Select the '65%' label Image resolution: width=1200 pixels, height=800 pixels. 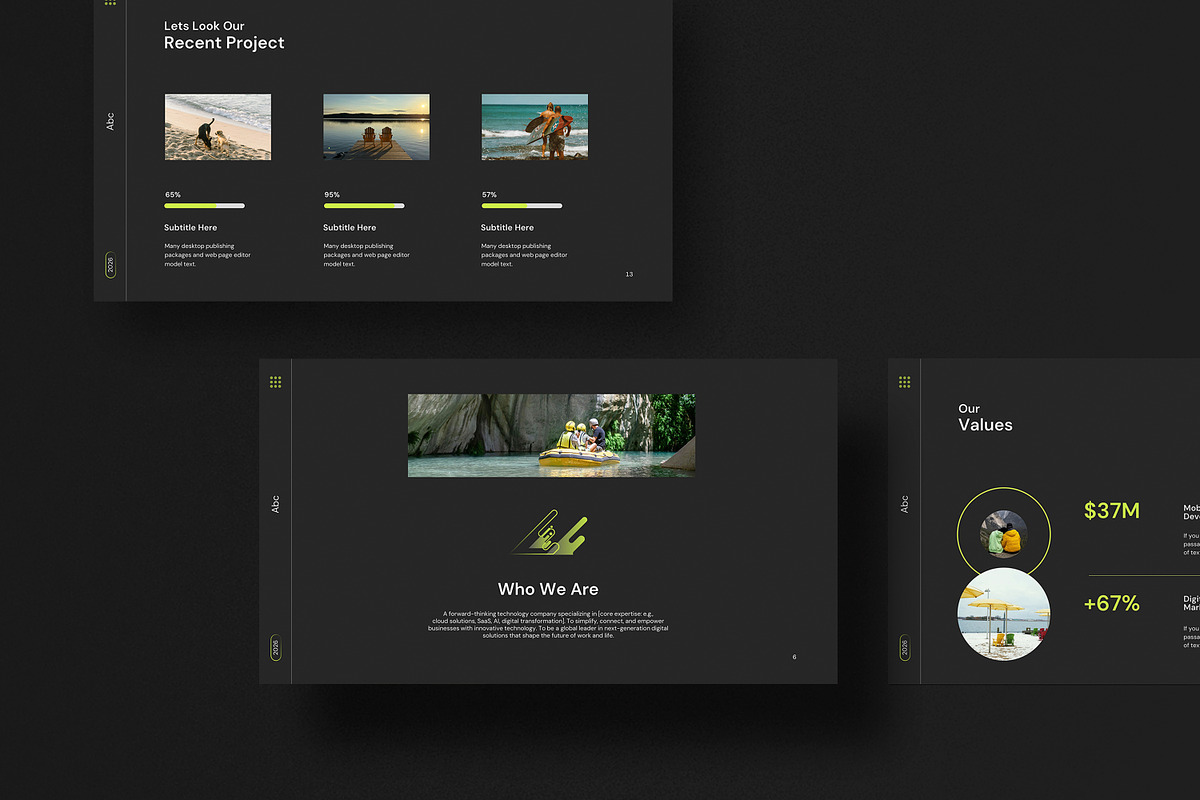173,195
